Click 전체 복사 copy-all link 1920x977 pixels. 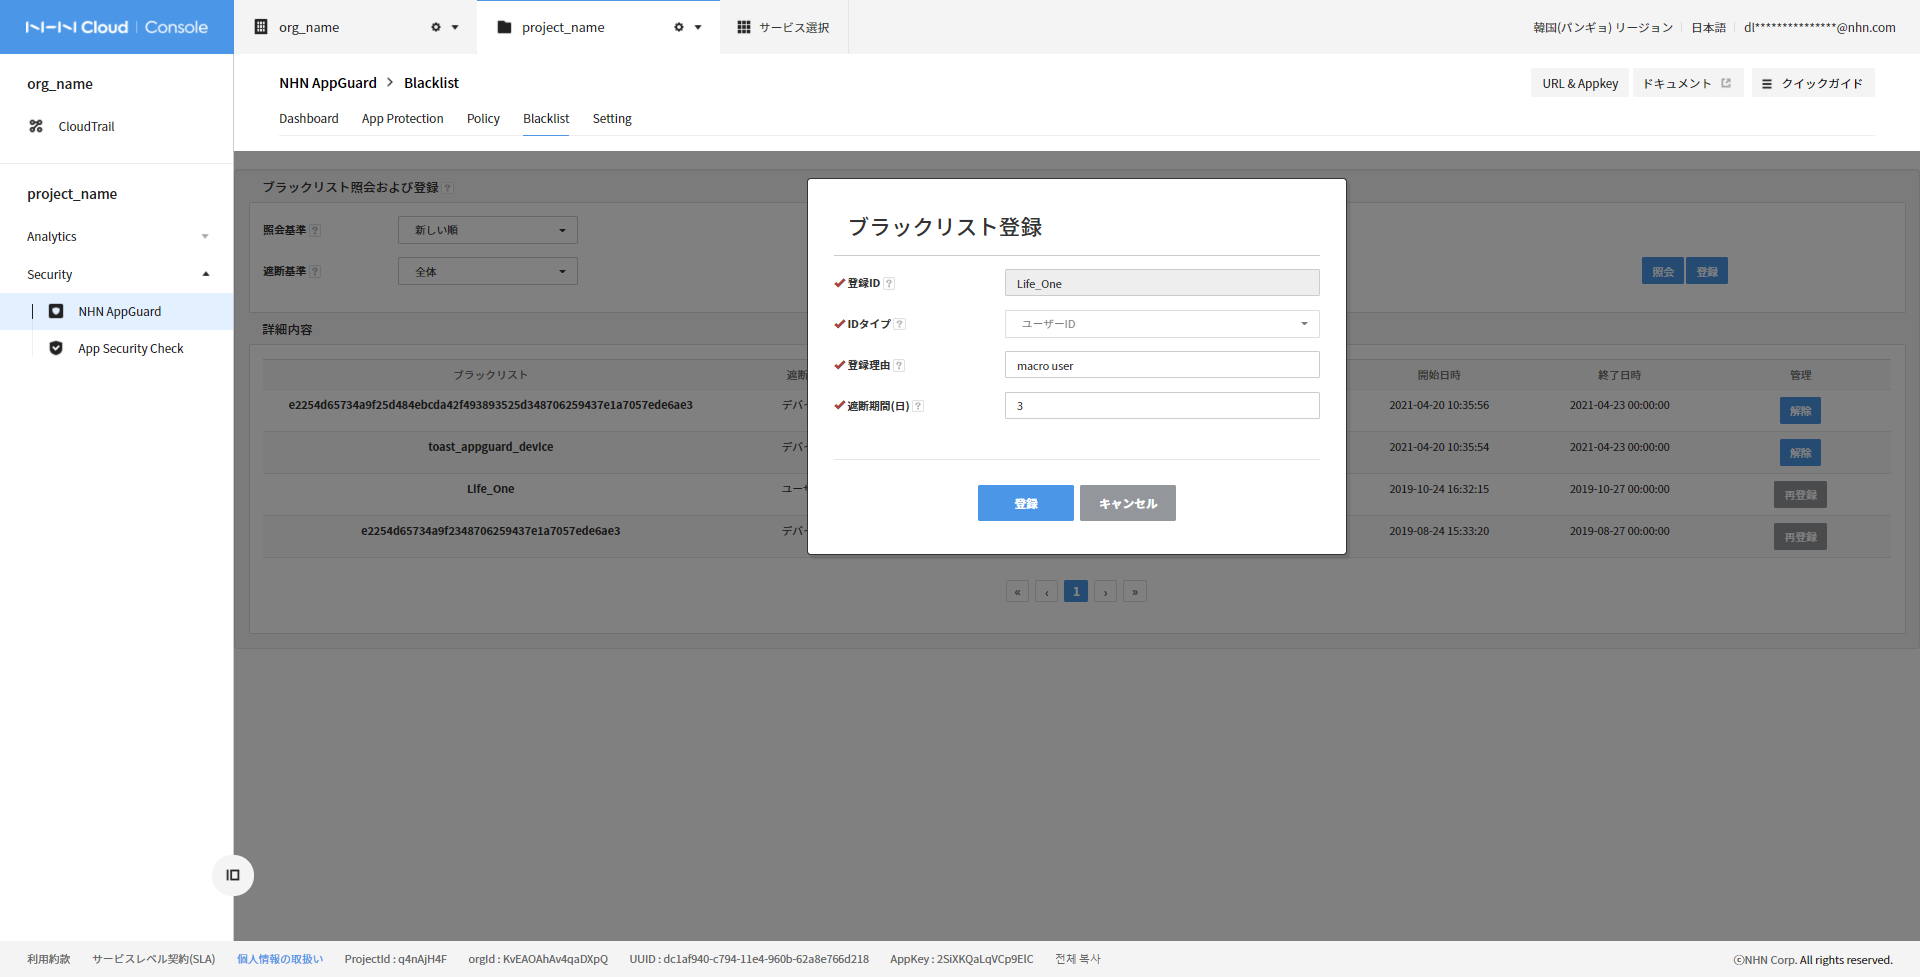1078,959
